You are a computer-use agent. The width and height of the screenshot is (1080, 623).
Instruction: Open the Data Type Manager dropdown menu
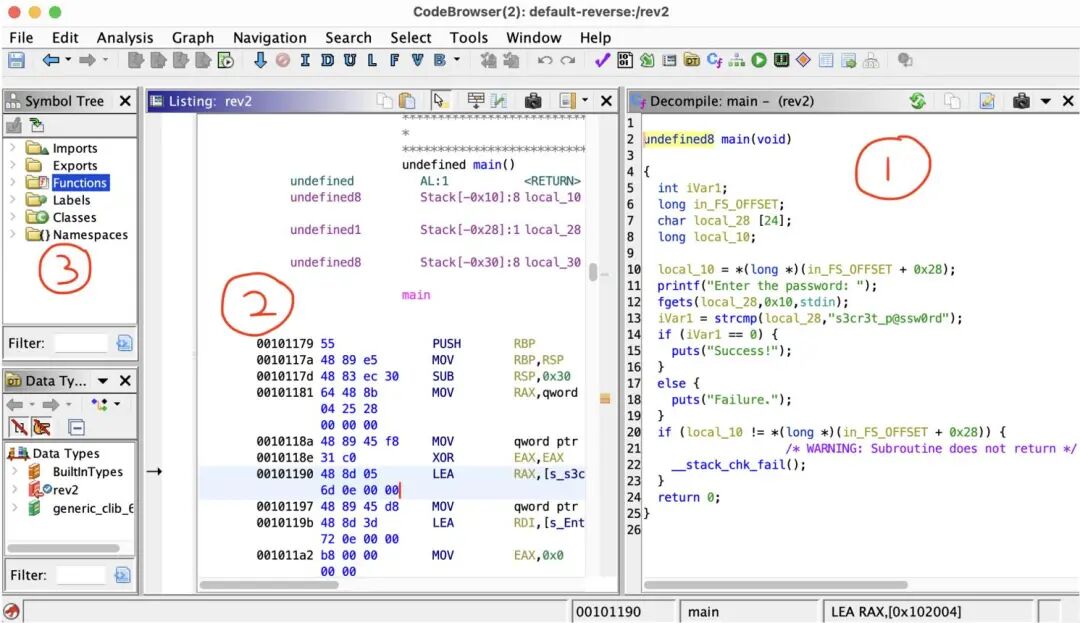coord(102,381)
